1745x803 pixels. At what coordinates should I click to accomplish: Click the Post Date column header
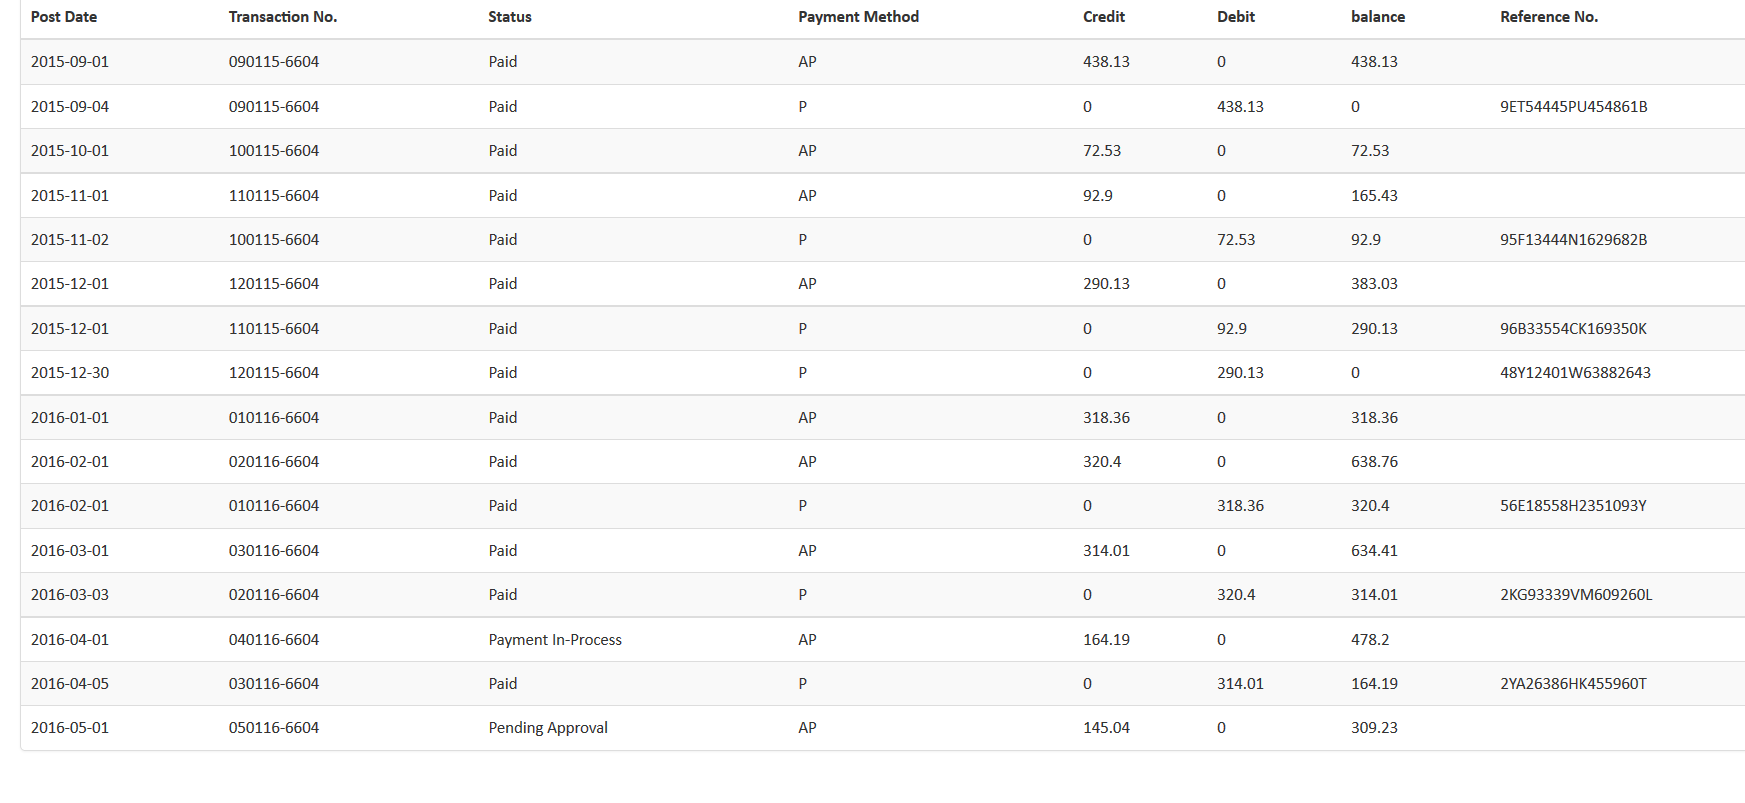pos(64,17)
